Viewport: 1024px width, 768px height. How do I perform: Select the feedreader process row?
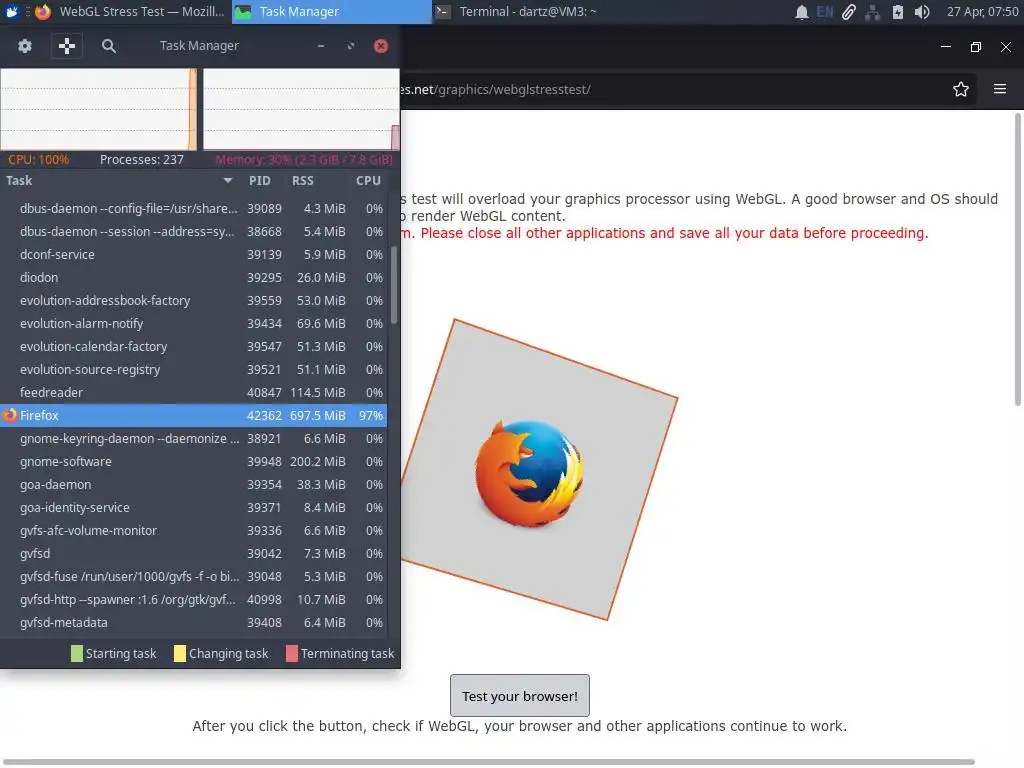pyautogui.click(x=193, y=392)
